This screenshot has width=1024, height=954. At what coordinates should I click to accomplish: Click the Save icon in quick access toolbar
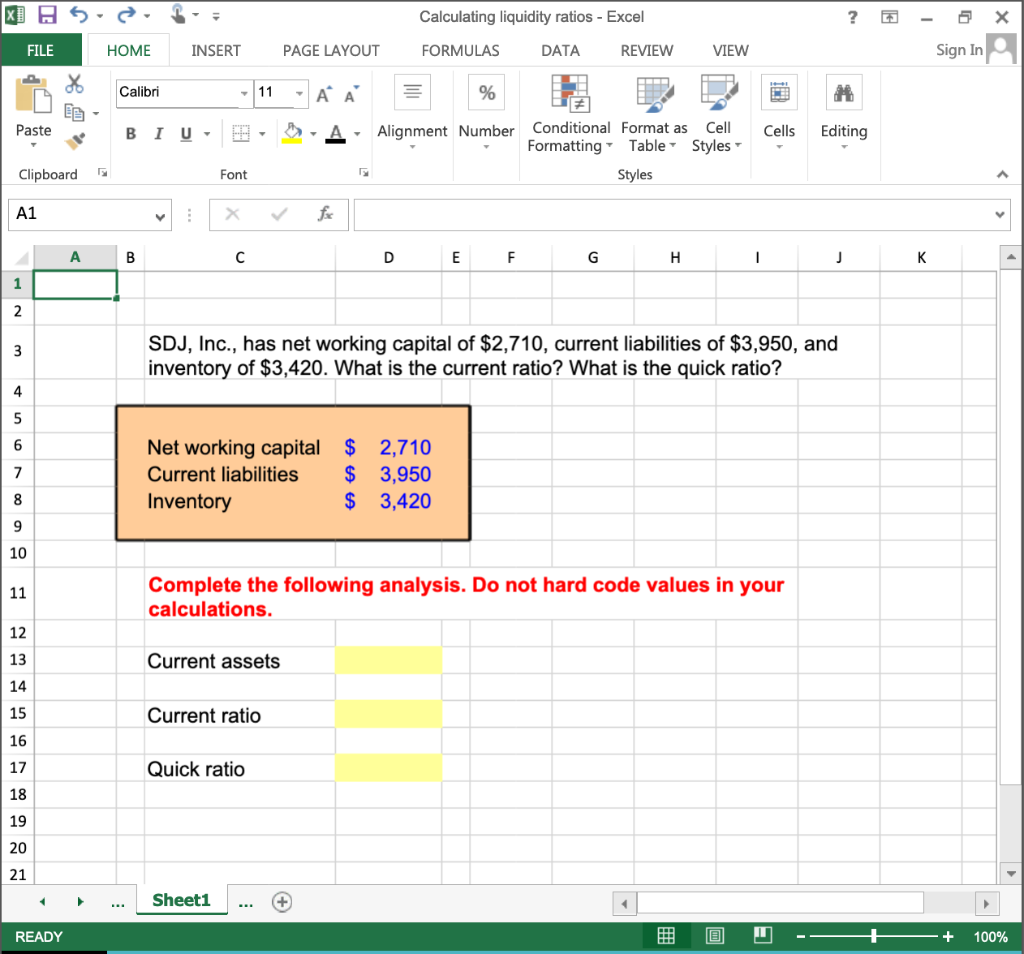pos(47,15)
